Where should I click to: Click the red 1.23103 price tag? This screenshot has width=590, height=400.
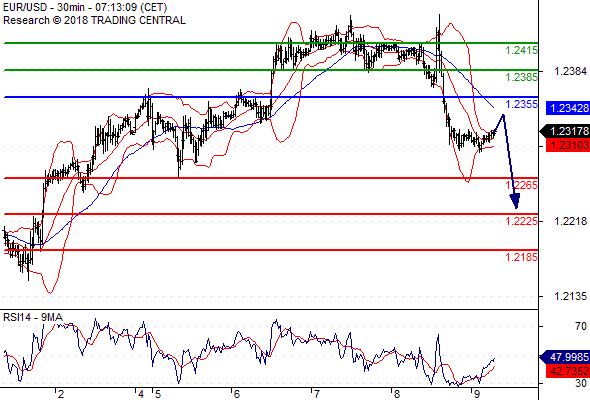coord(568,145)
